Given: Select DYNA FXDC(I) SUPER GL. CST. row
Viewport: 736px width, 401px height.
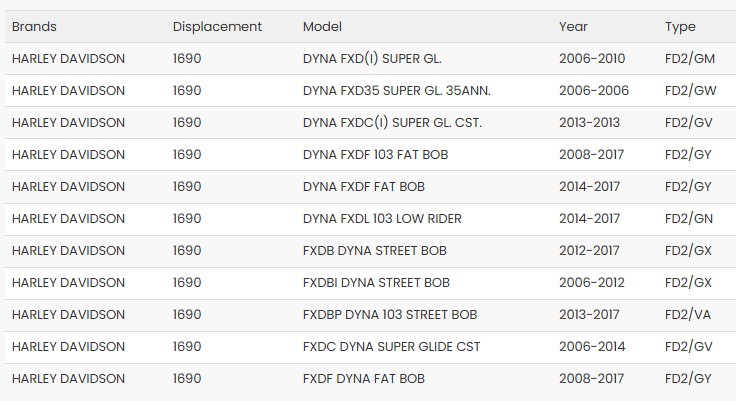Looking at the screenshot, I should tap(392, 123).
